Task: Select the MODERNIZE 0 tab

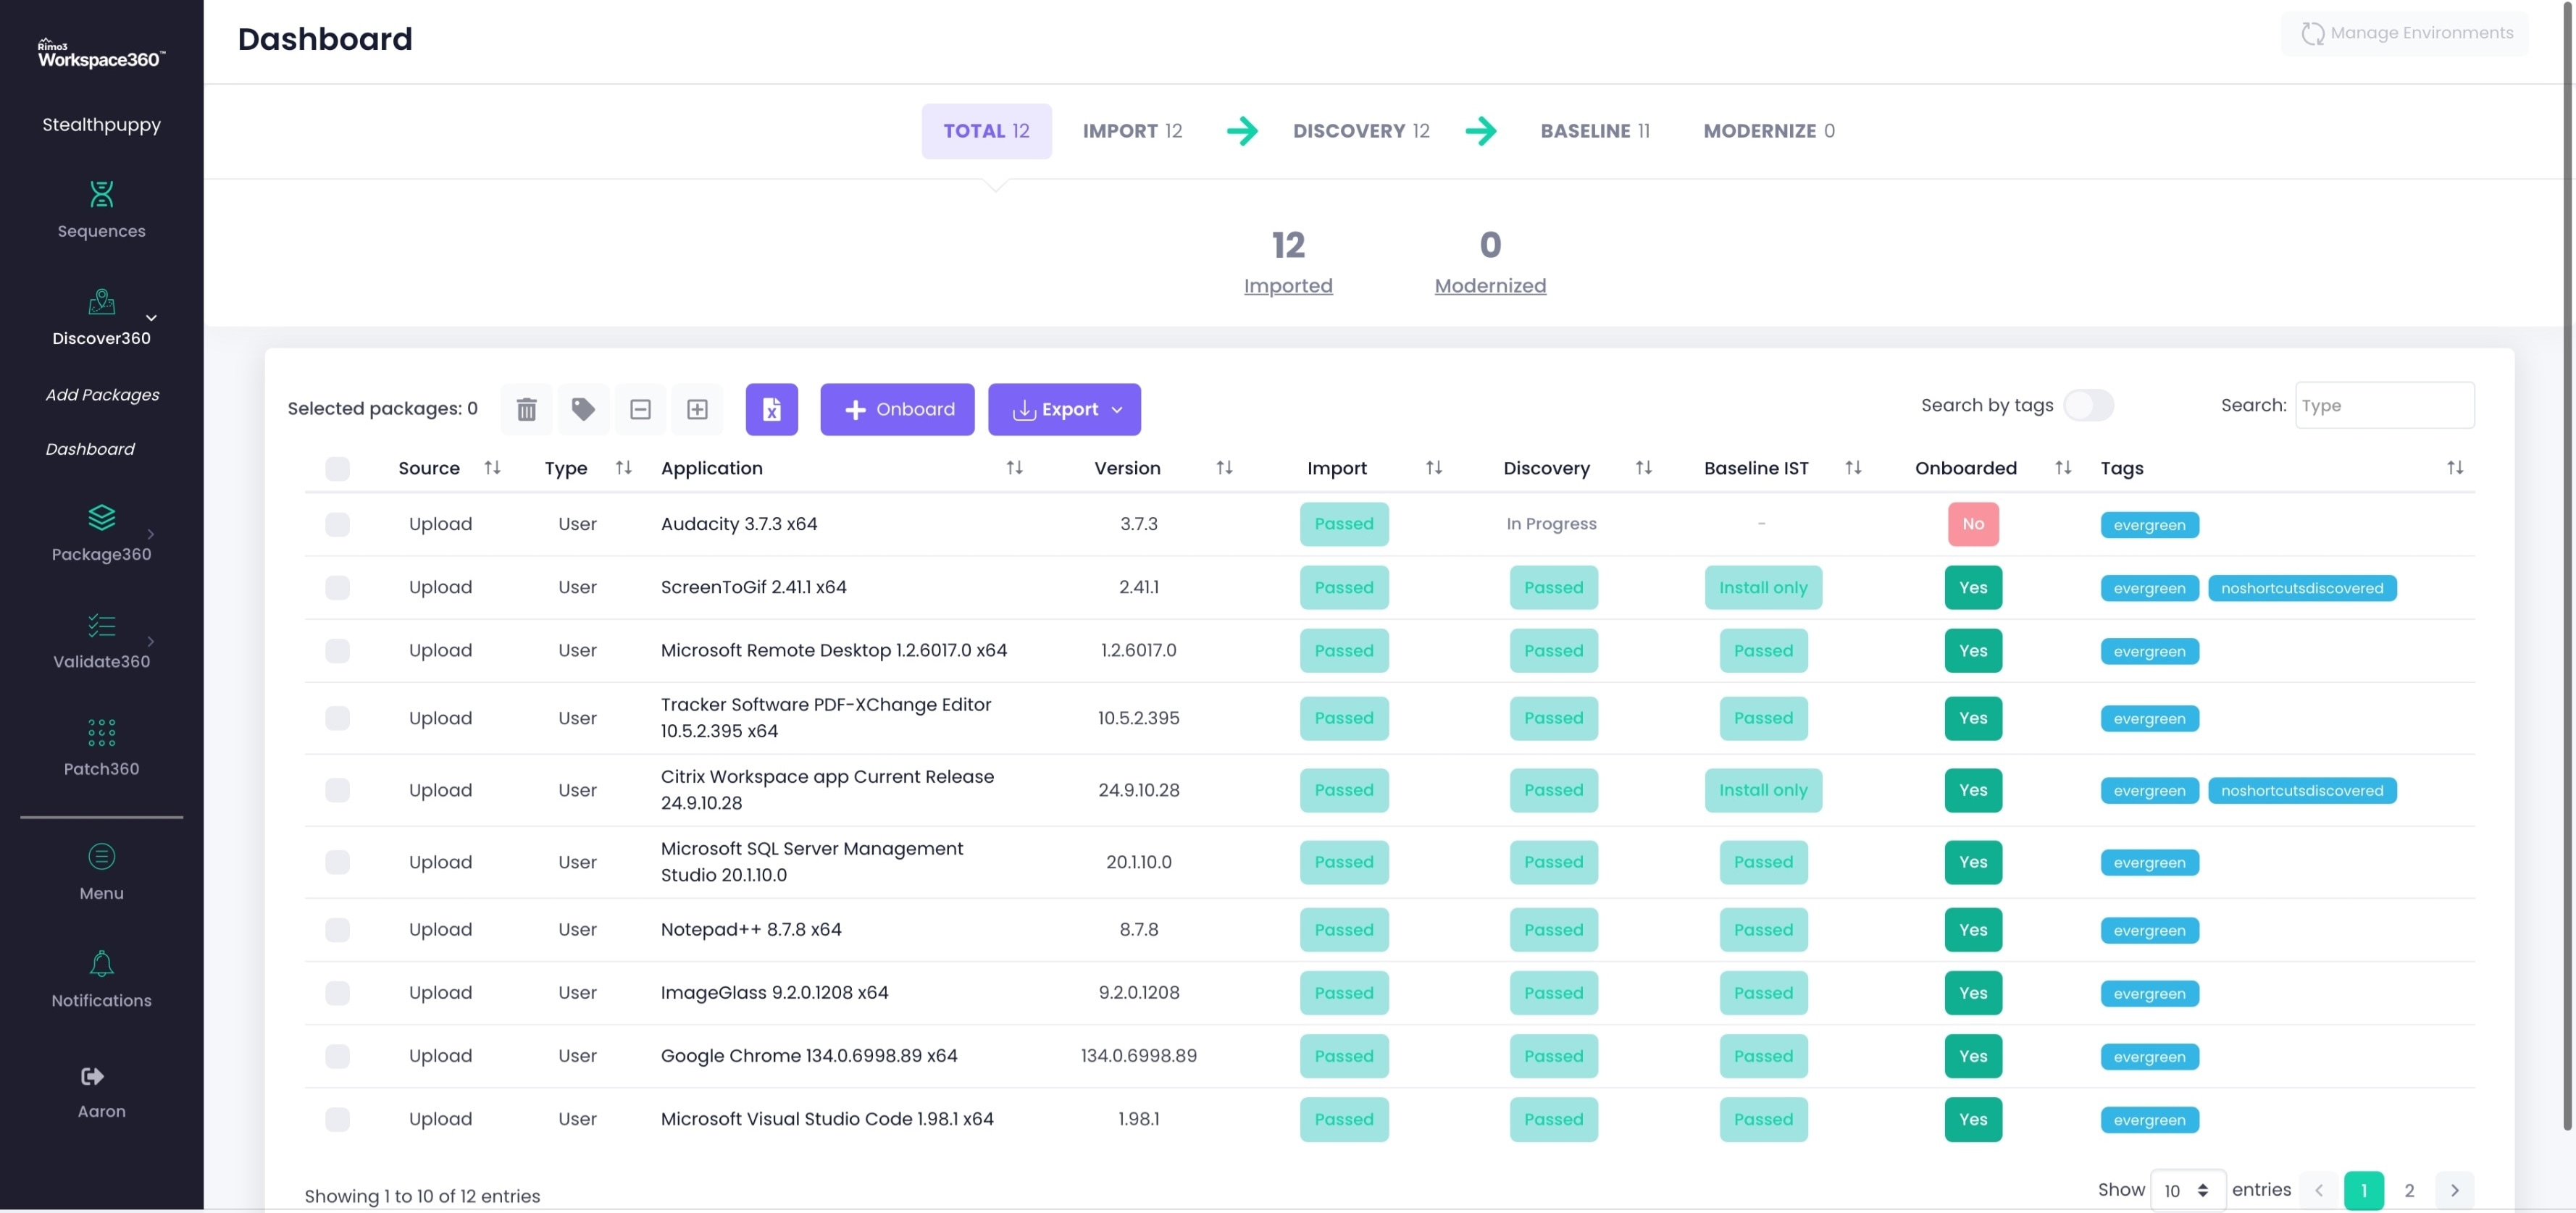Action: coord(1769,131)
